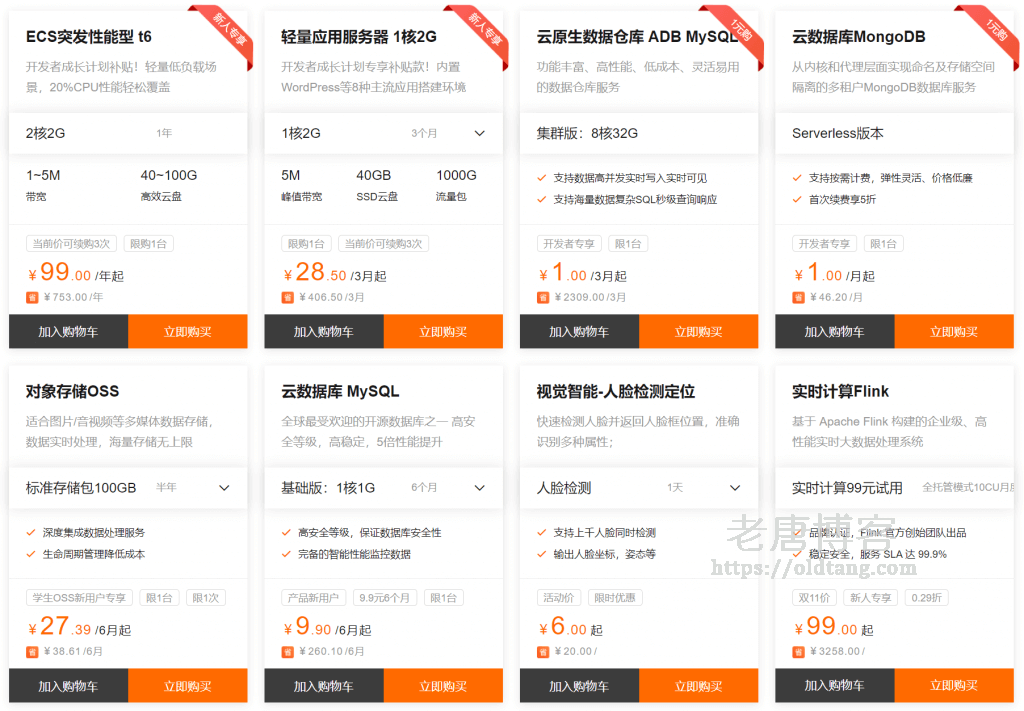Click the 双11价 tag on Flink card
Screen dimensions: 1024x711
(x=814, y=598)
